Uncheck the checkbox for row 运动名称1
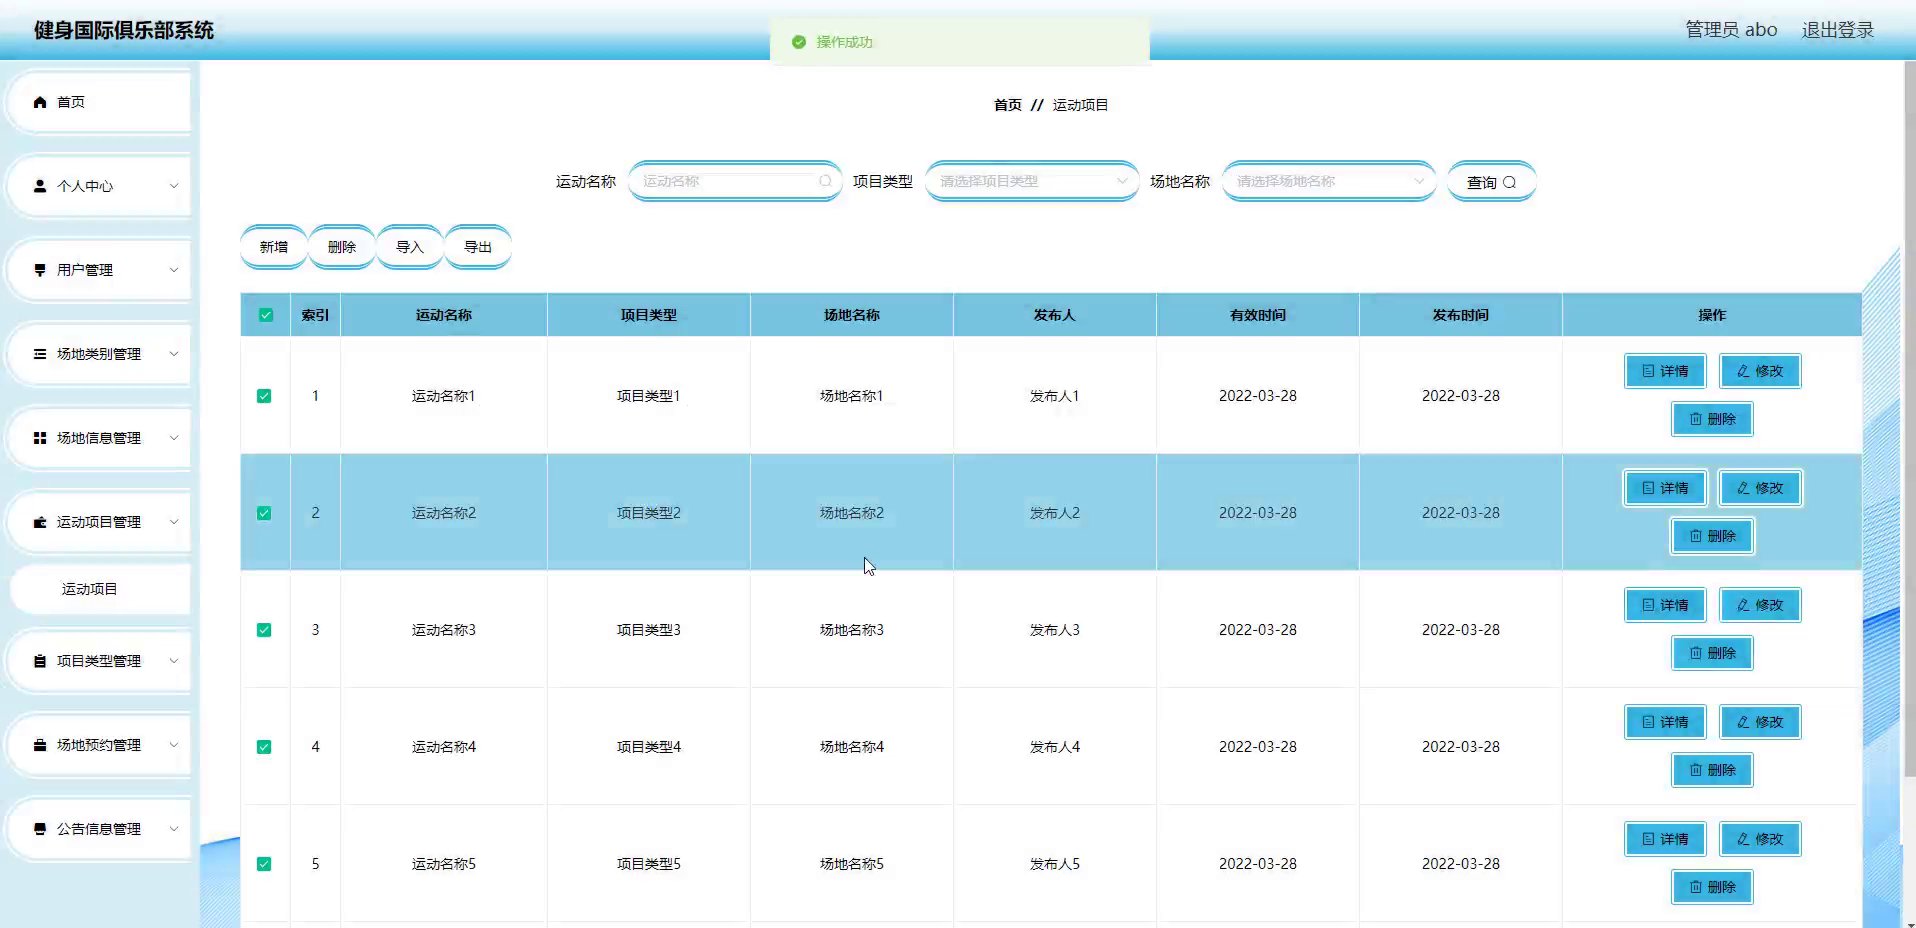 [264, 396]
